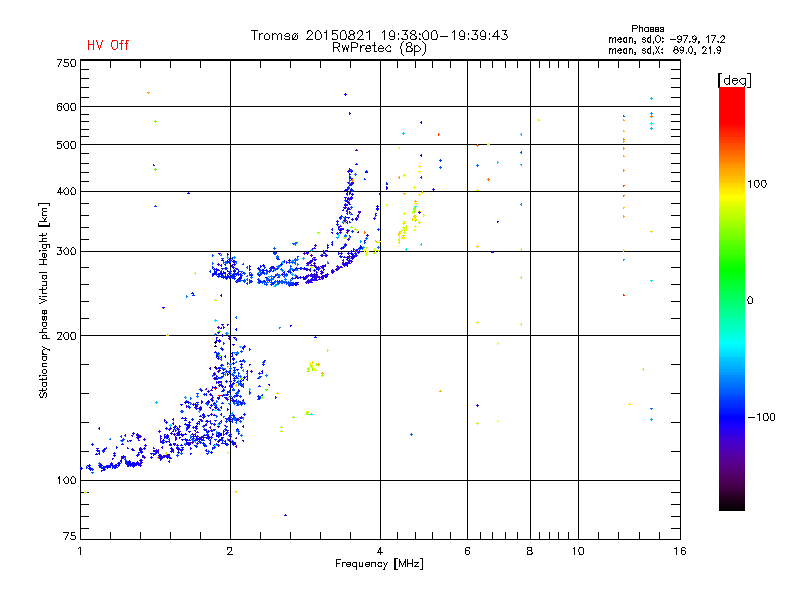Viewport: 800px width, 600px height.
Task: Click the x-axis '2' tick label
Action: 230,551
